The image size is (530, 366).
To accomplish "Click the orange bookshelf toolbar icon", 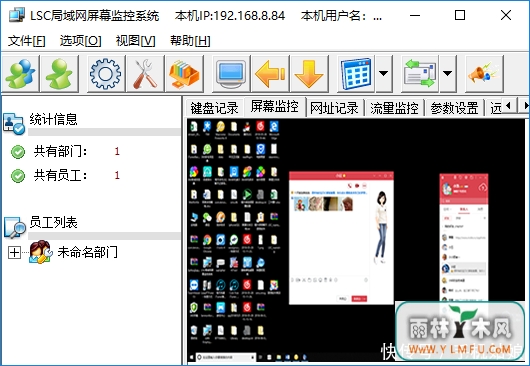I will [x=184, y=74].
